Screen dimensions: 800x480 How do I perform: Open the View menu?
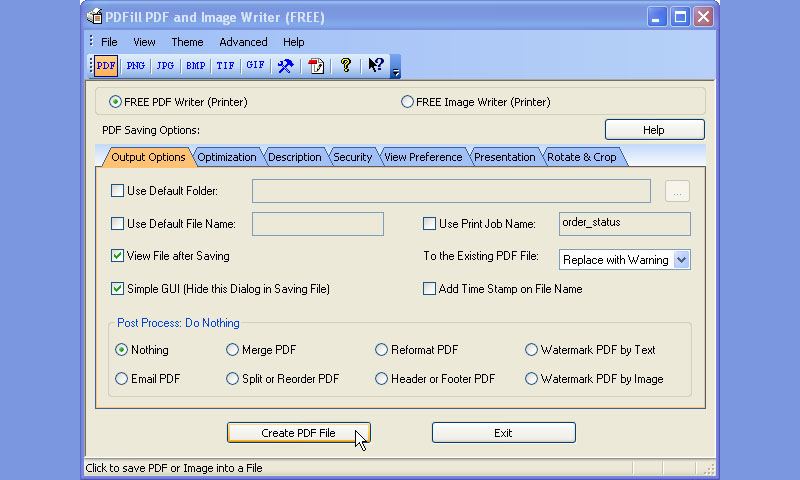[144, 42]
